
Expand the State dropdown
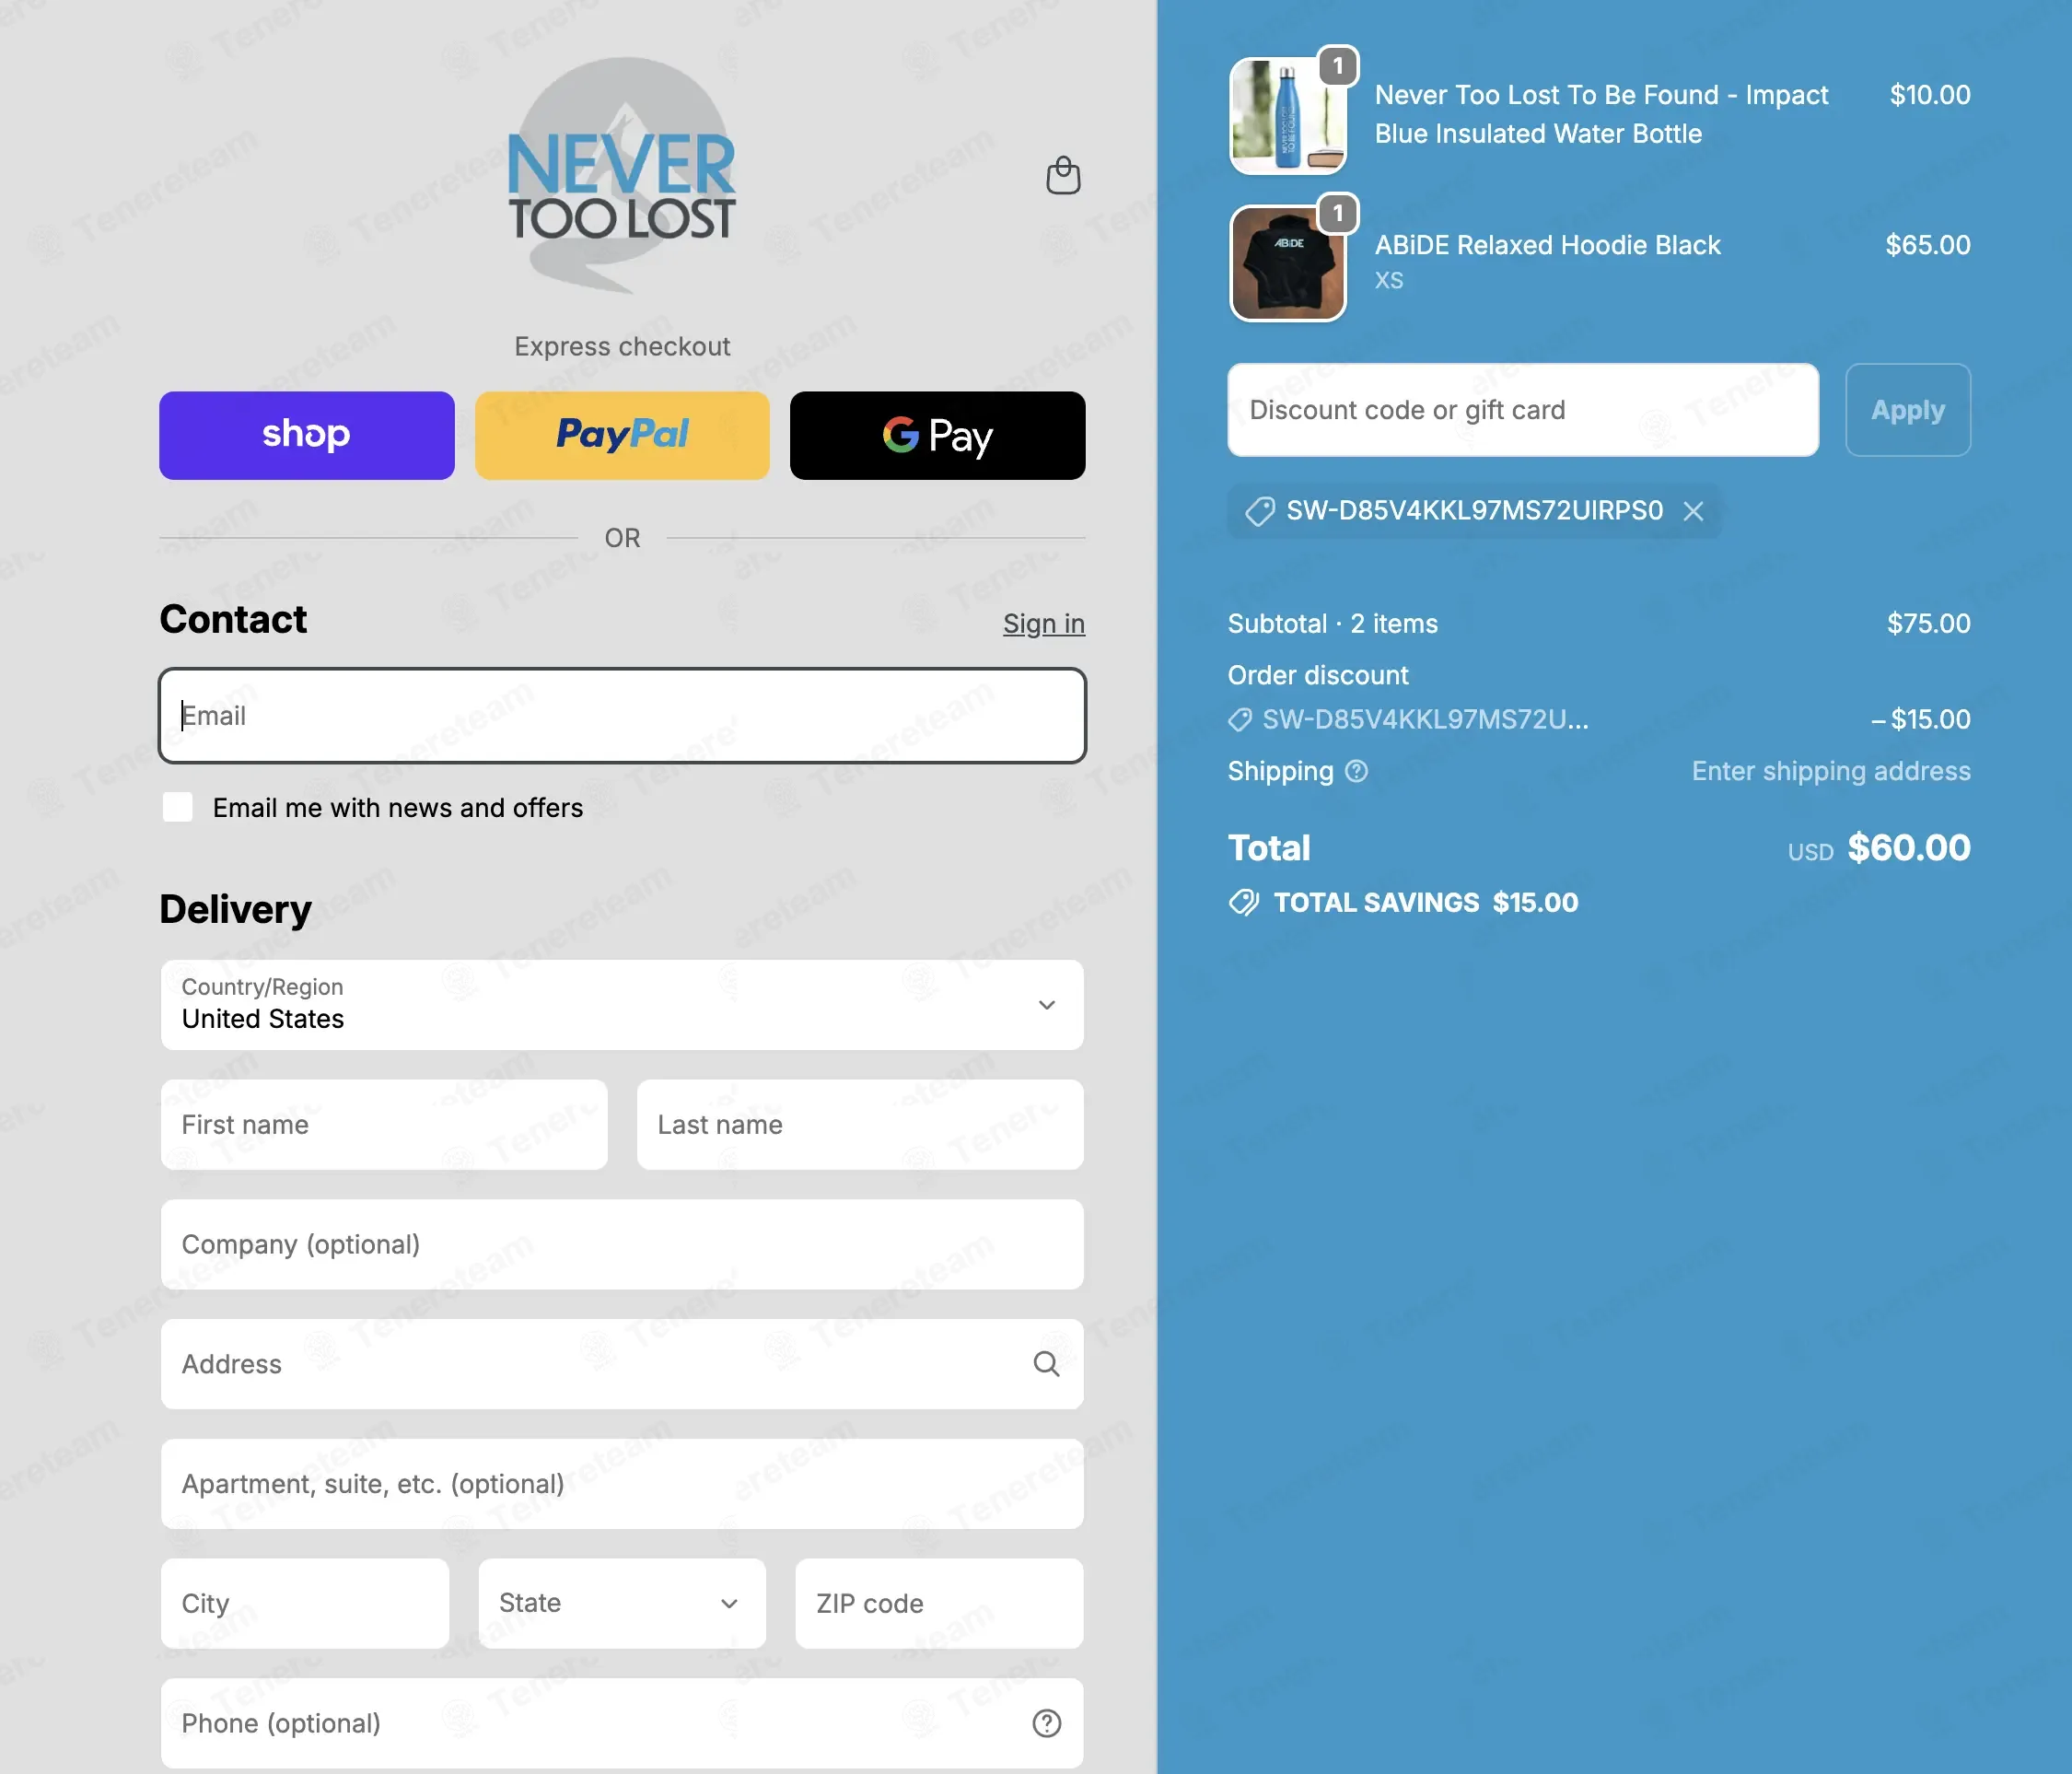(x=622, y=1603)
